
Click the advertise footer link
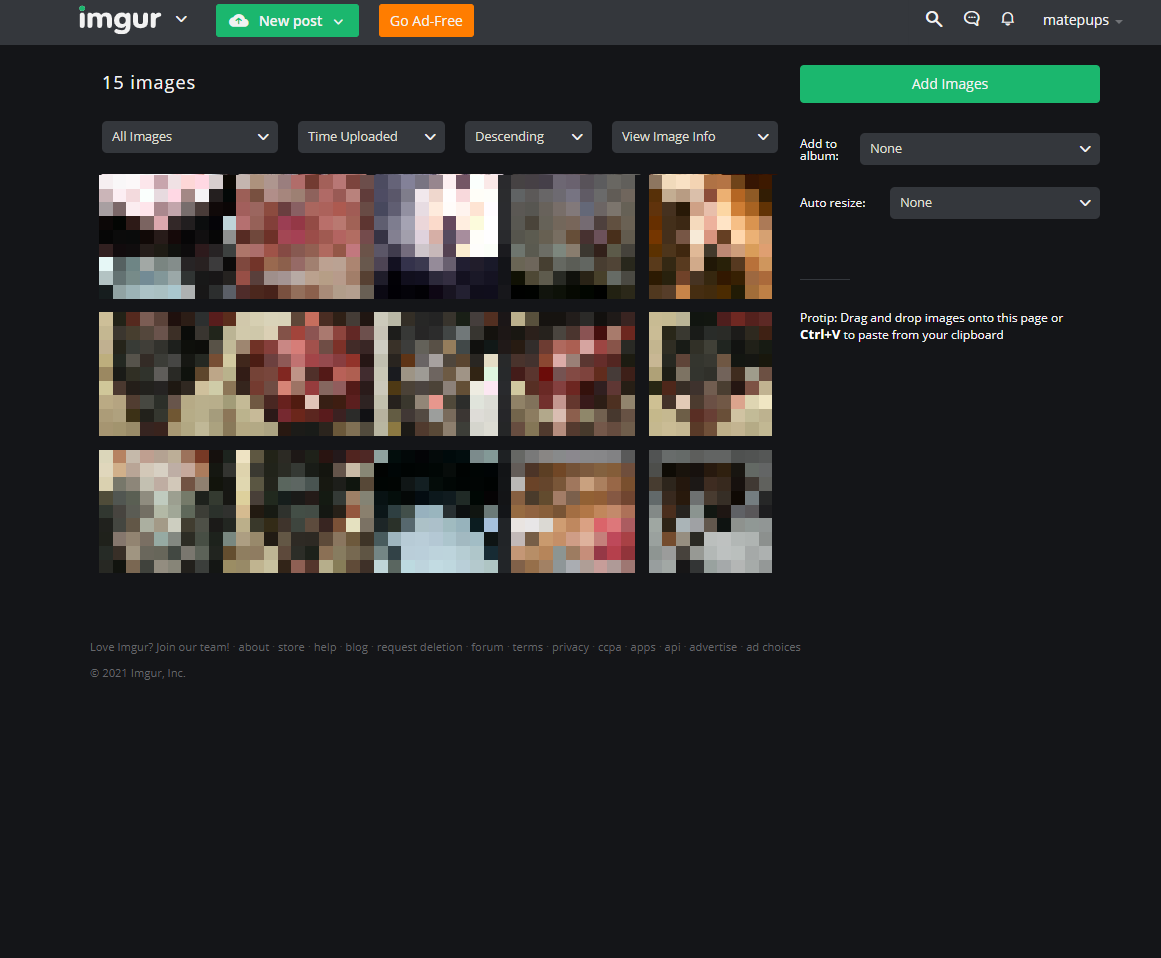pyautogui.click(x=713, y=647)
